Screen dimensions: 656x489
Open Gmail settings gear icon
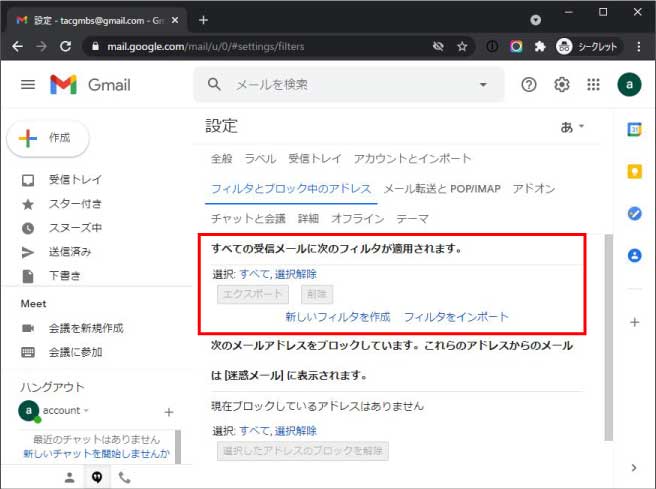click(561, 85)
